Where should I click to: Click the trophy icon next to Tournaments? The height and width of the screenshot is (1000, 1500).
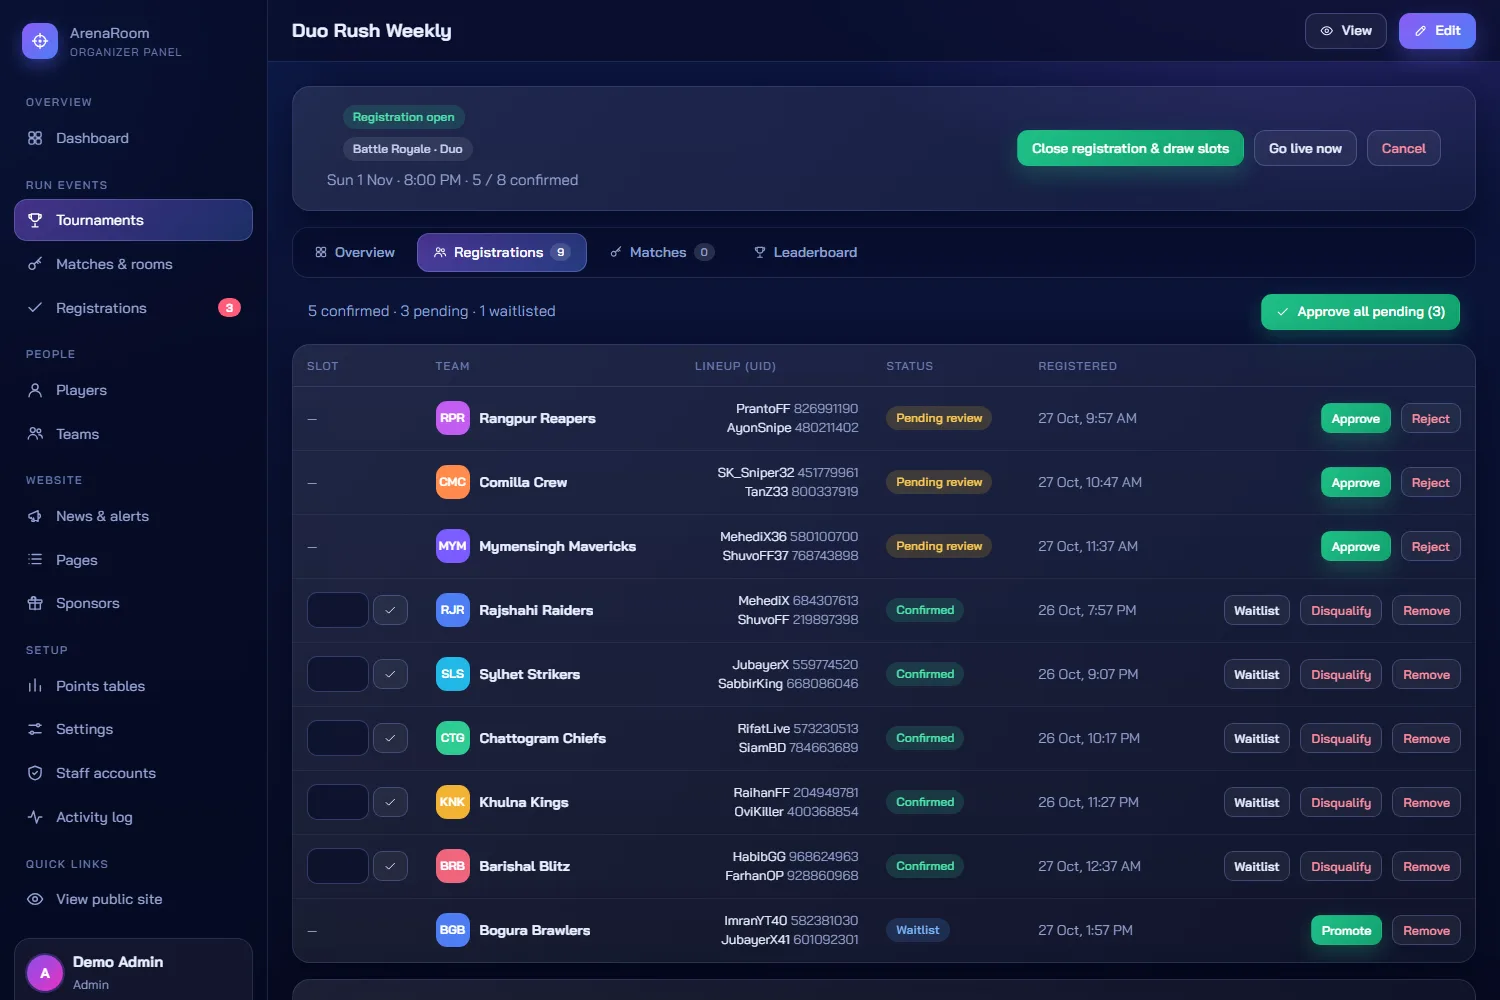35,220
